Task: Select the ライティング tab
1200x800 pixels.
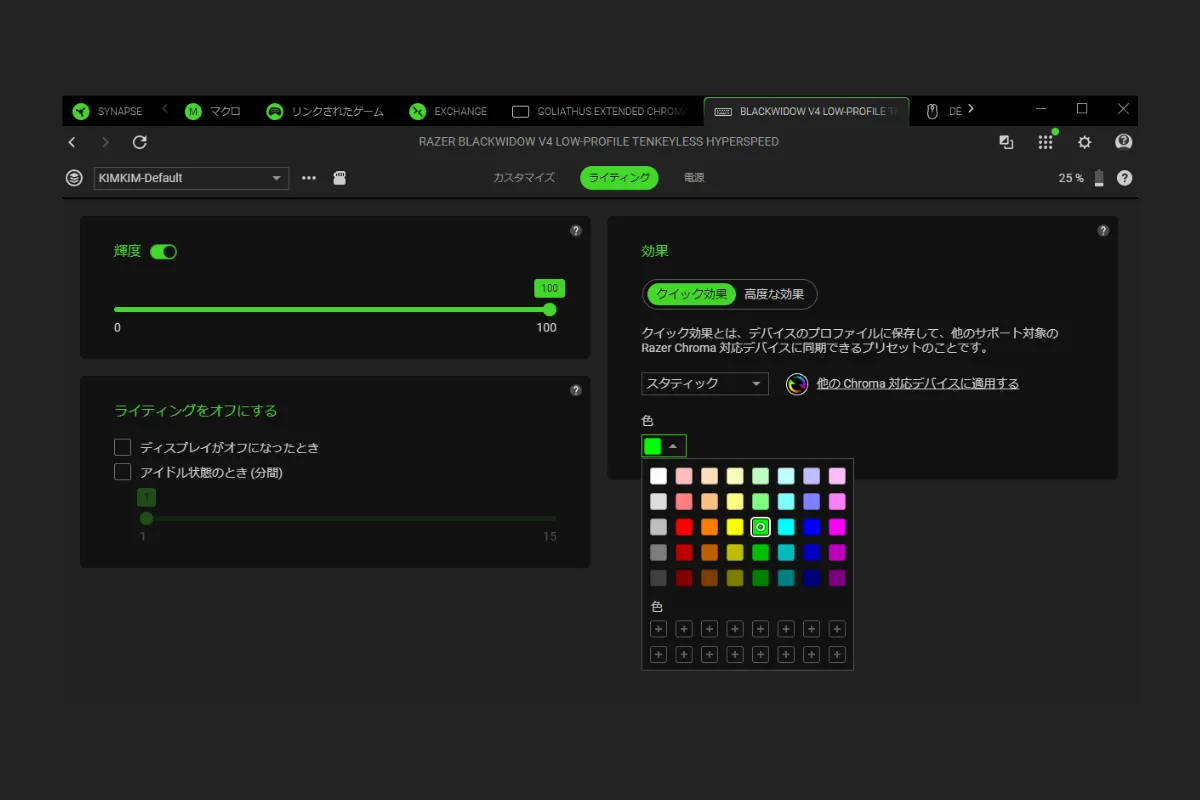Action: click(619, 178)
